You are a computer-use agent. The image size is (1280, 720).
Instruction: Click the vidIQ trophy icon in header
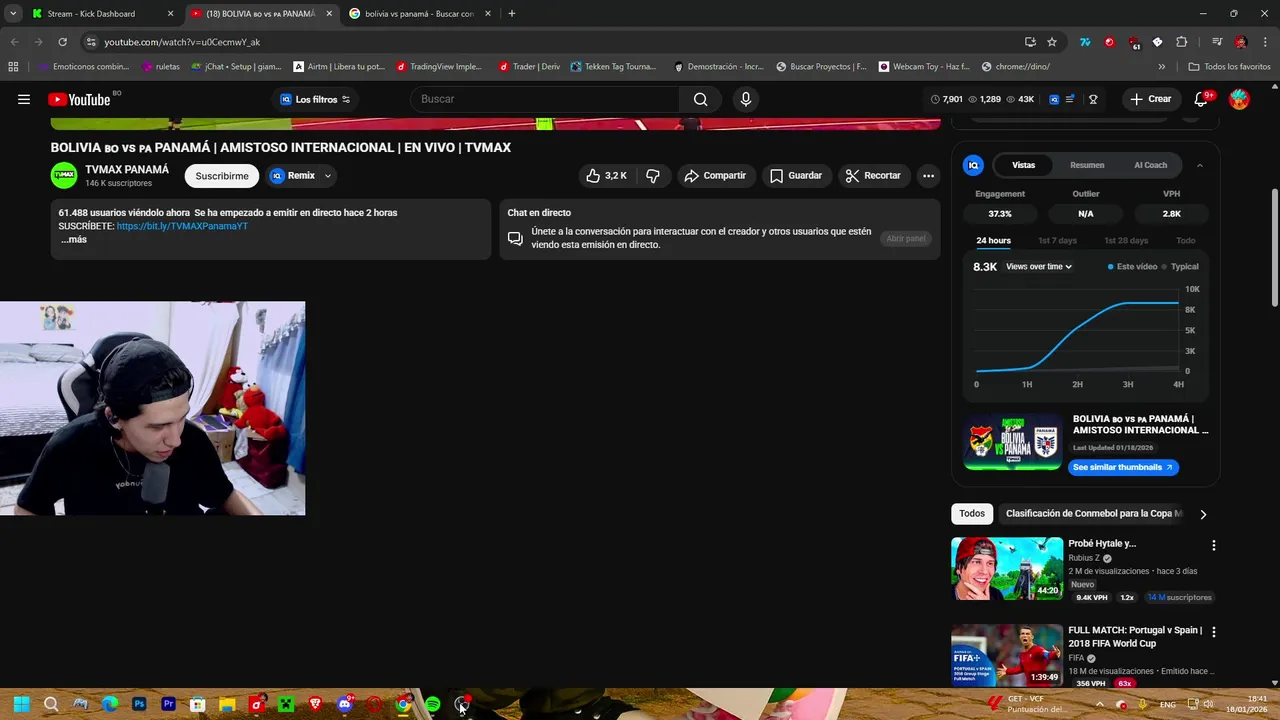tap(1093, 99)
